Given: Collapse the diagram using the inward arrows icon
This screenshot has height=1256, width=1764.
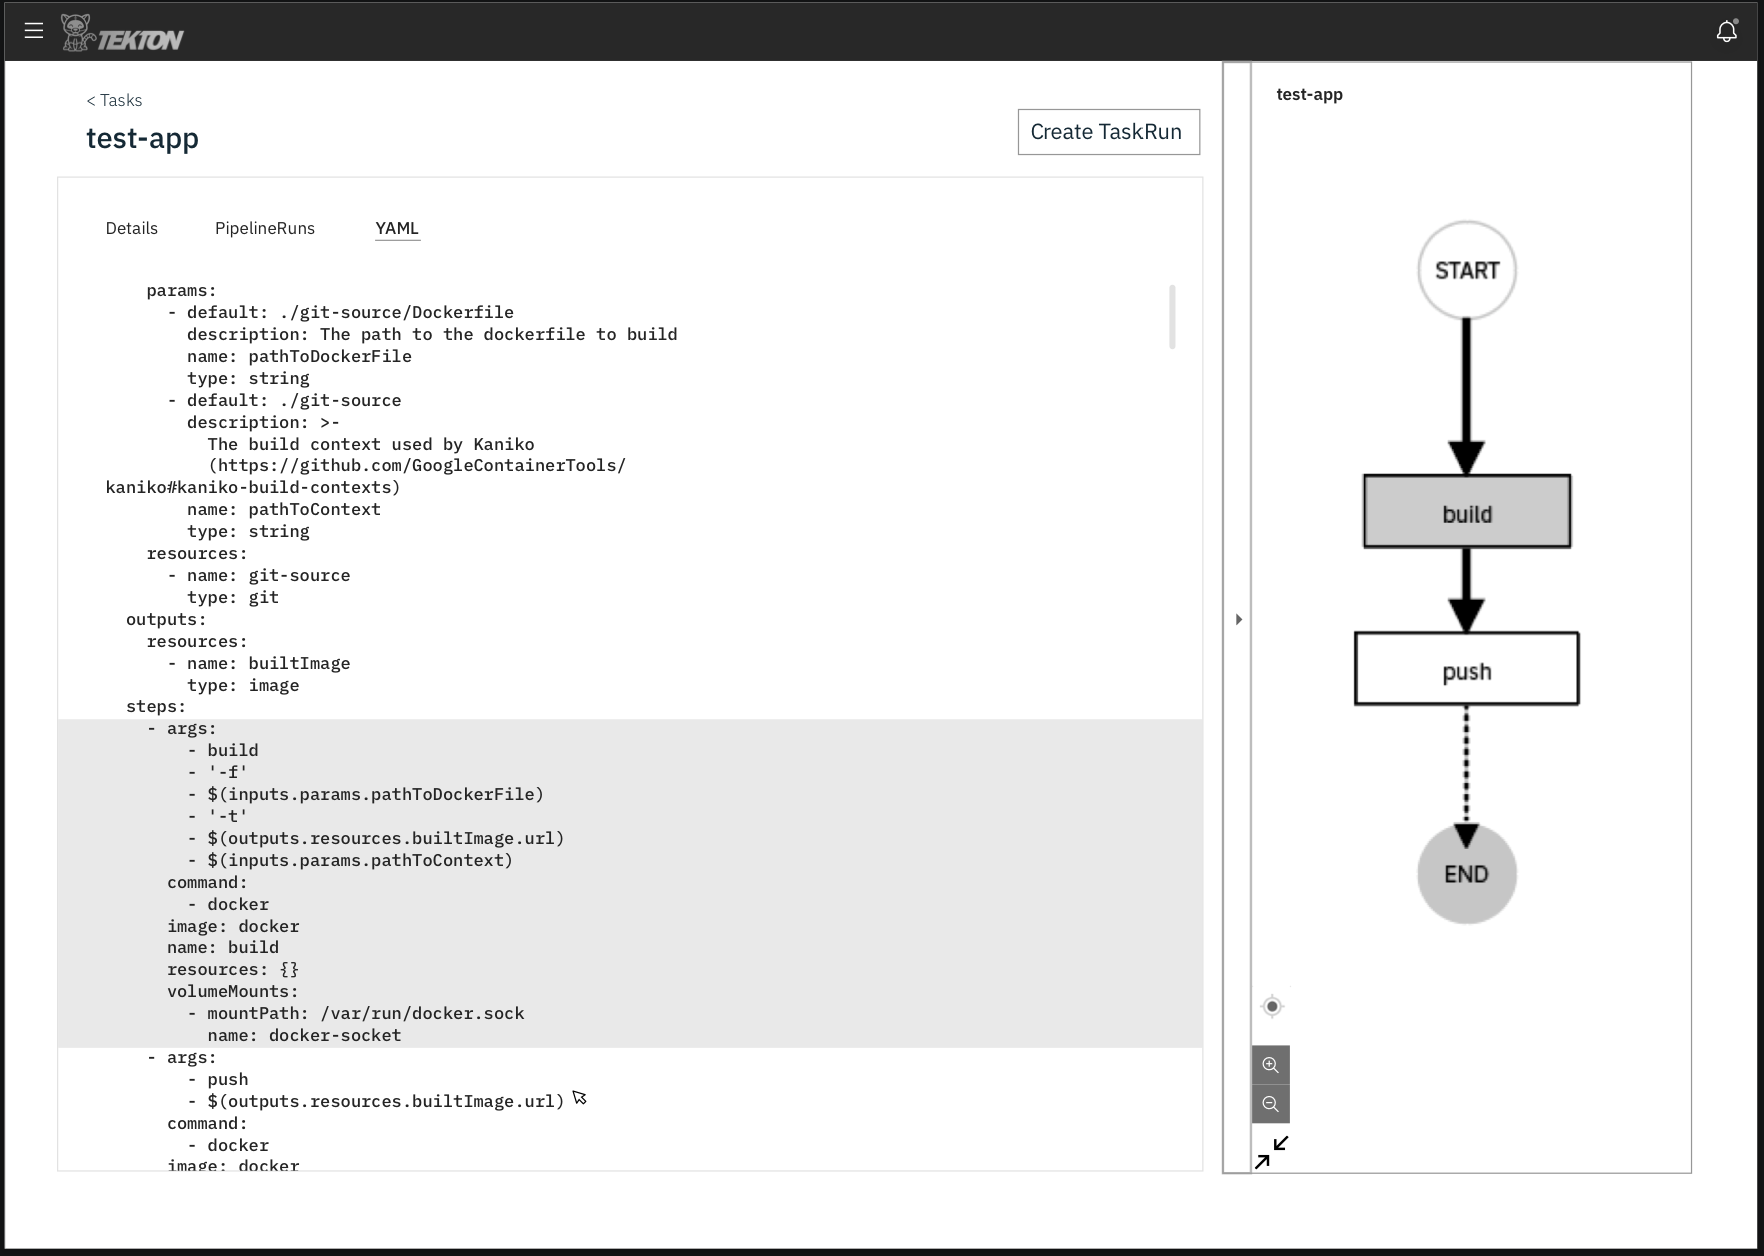Looking at the screenshot, I should pos(1271,1151).
